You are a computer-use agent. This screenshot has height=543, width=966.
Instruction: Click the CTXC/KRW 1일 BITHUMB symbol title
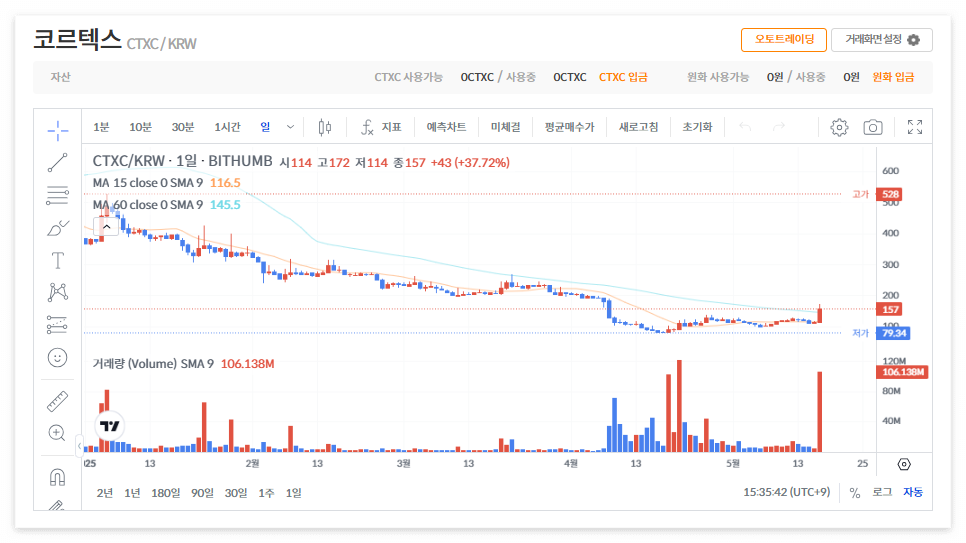coord(182,161)
